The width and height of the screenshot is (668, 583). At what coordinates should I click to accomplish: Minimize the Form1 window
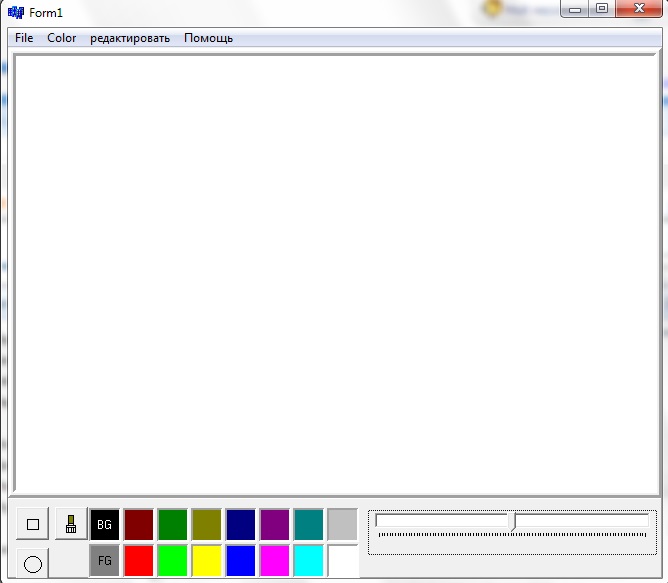575,9
